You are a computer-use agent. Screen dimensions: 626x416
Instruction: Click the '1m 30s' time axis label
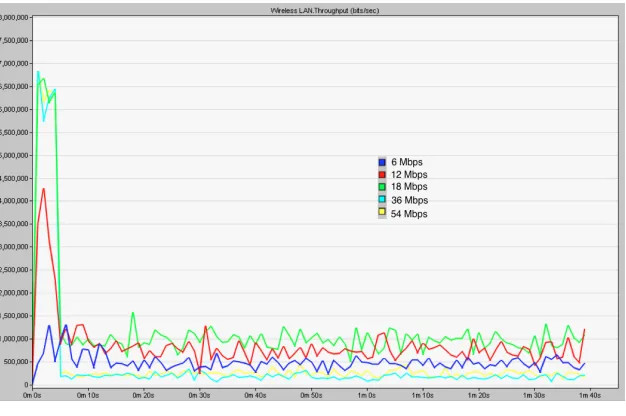pos(534,395)
